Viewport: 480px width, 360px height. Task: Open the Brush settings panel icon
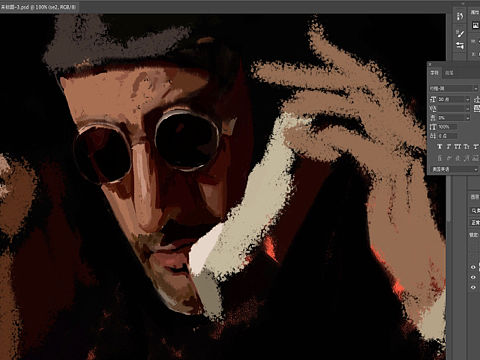460,33
